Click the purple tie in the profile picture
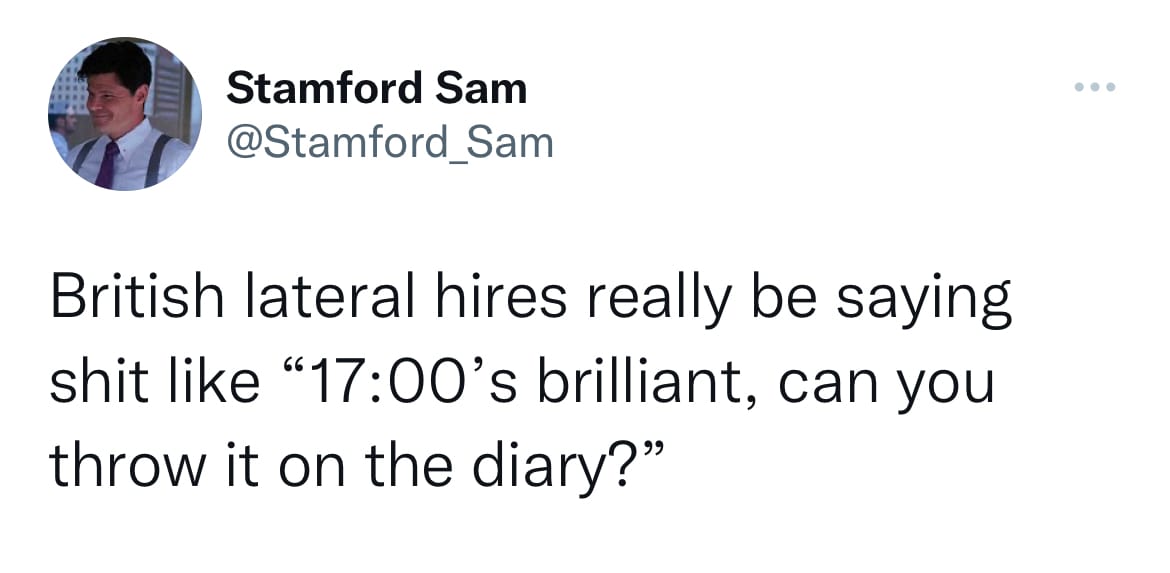 coord(108,162)
